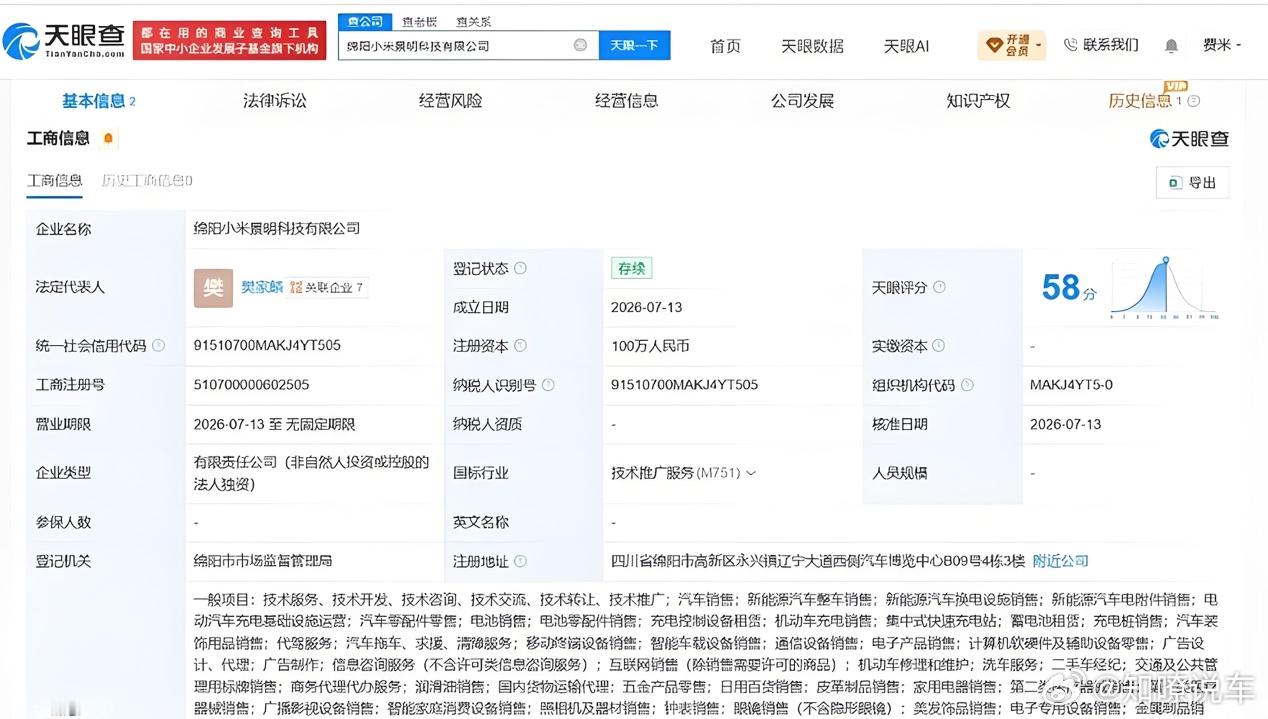Open the 法律诉讼 tab
This screenshot has height=719, width=1268.
pos(275,100)
